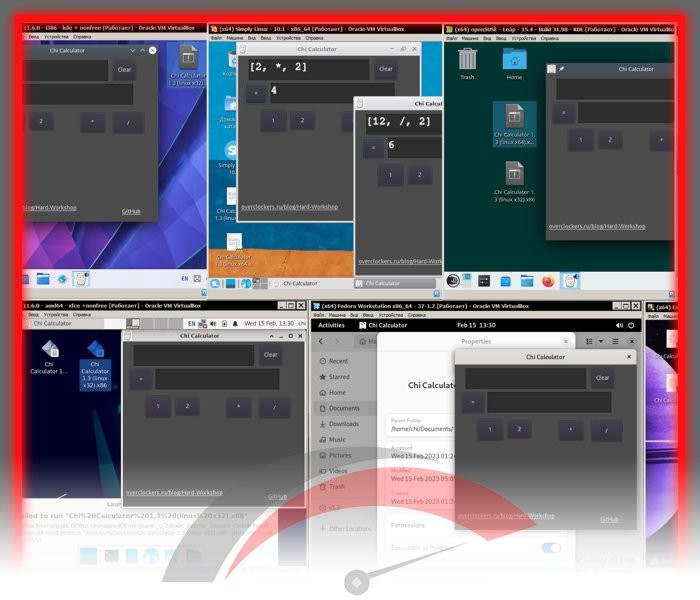Open the Trash icon on openSUSE desktop

[467, 63]
